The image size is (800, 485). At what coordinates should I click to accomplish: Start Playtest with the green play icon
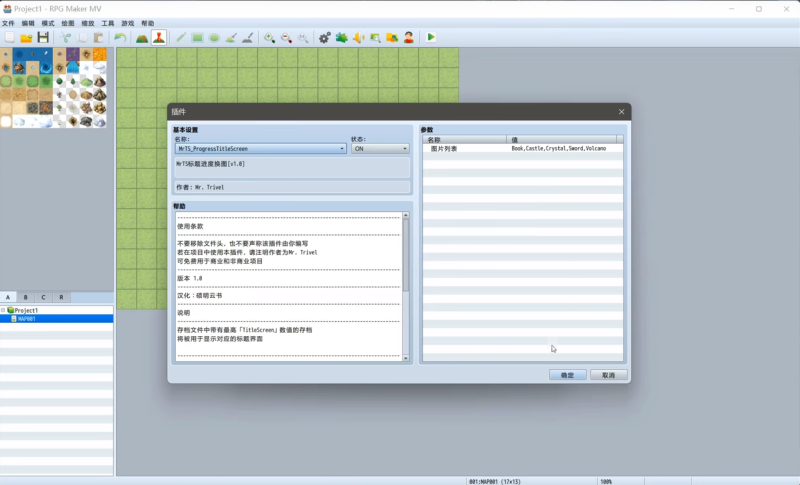click(x=431, y=37)
